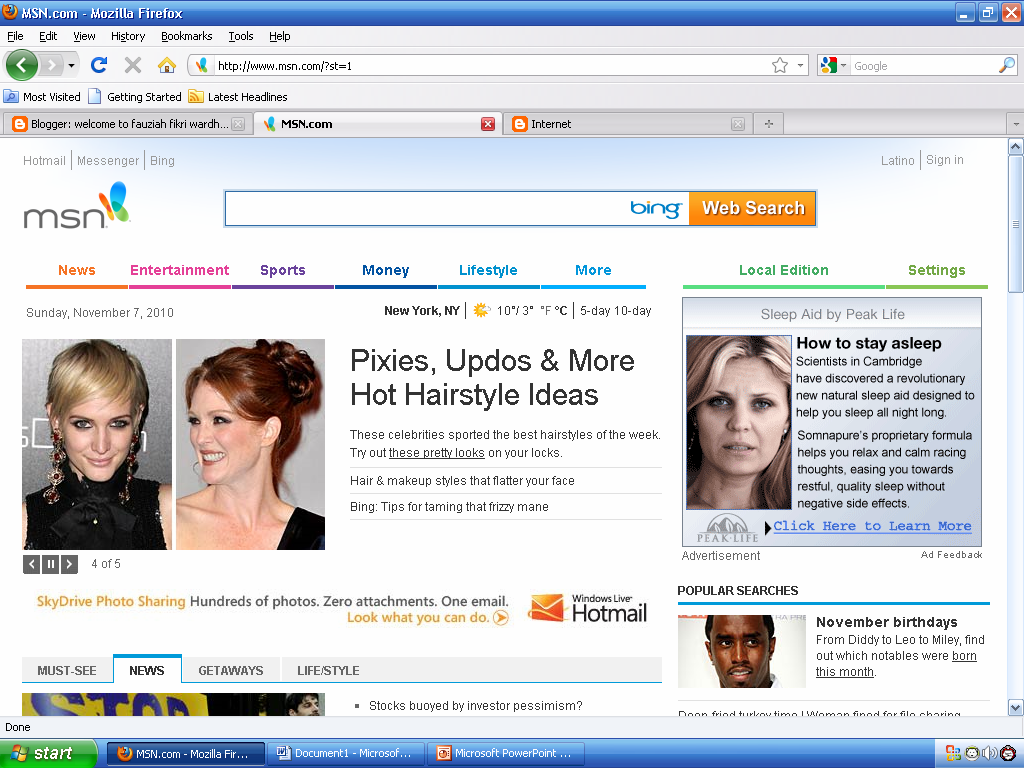Open the File menu
Screen dimensions: 1024x768
pos(15,36)
